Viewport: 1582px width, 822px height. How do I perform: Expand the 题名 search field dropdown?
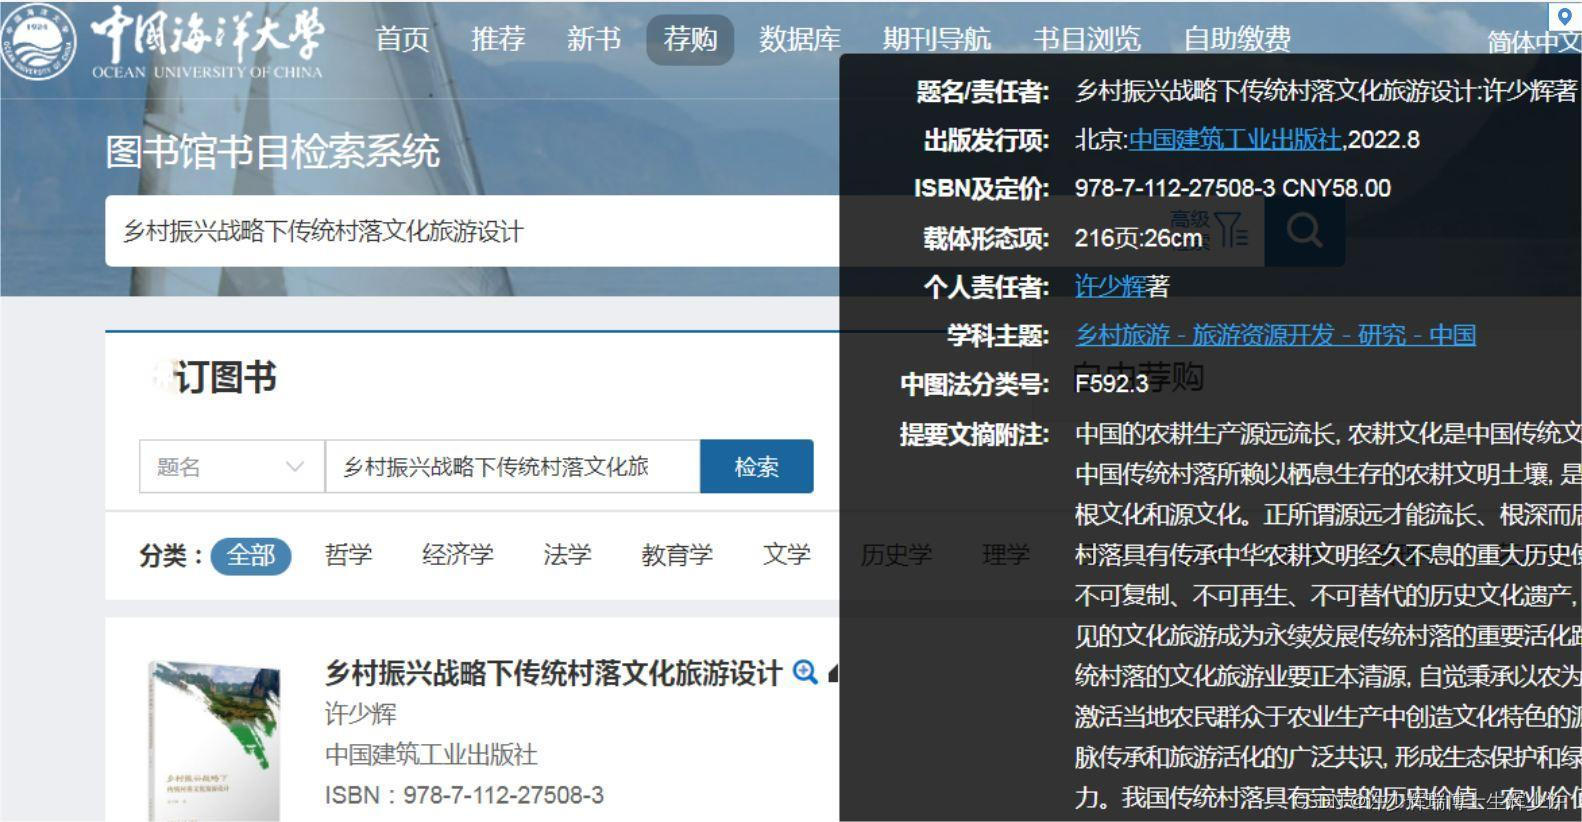[231, 466]
